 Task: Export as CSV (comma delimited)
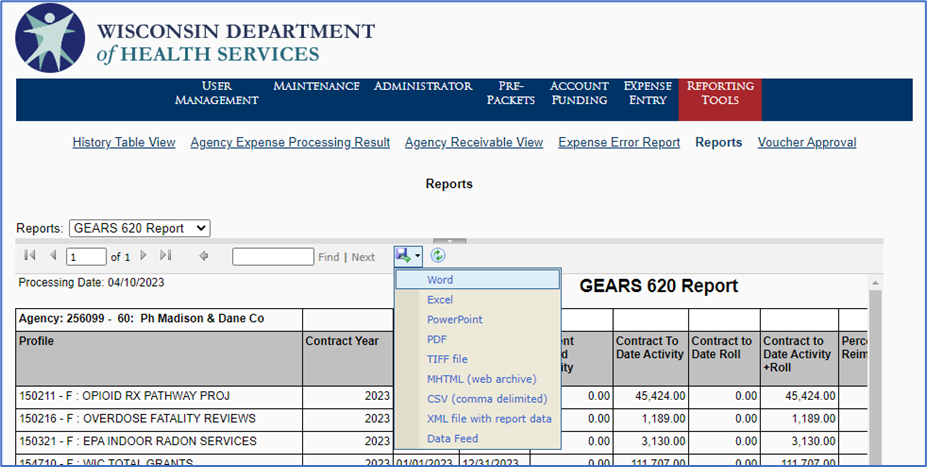482,399
